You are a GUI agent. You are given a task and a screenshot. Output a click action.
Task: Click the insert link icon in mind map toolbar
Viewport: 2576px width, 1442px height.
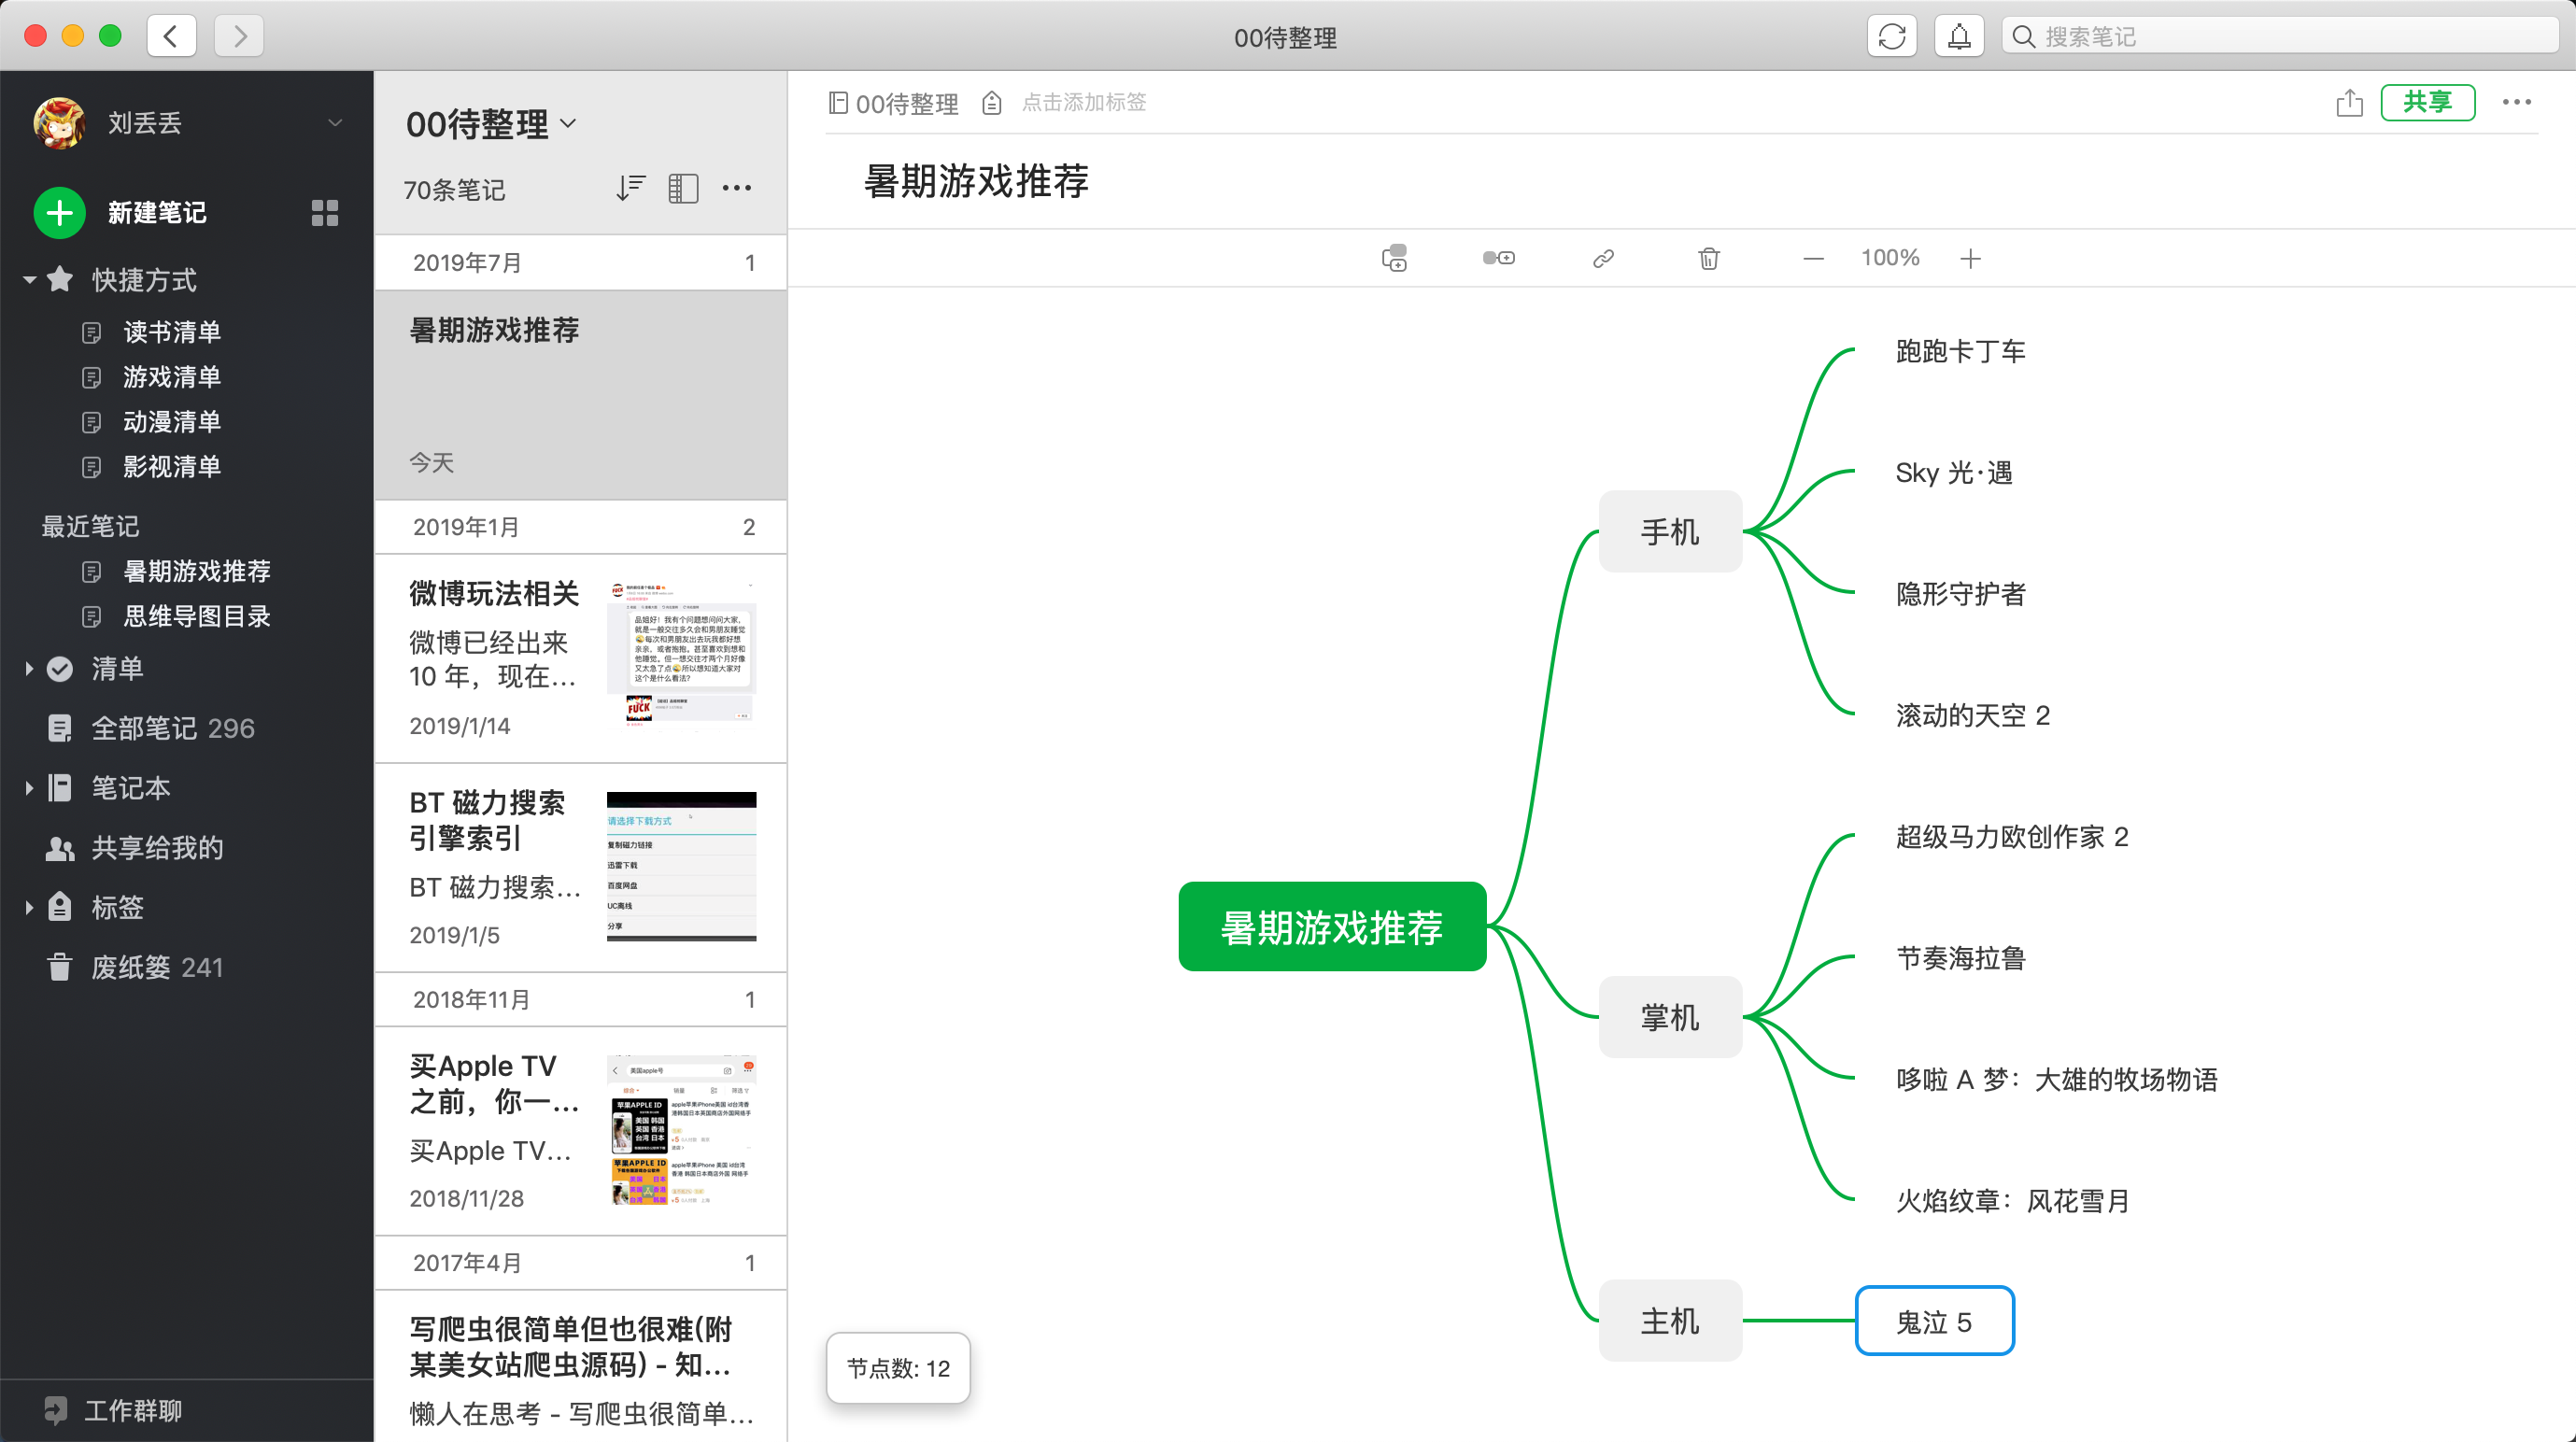pos(1603,258)
